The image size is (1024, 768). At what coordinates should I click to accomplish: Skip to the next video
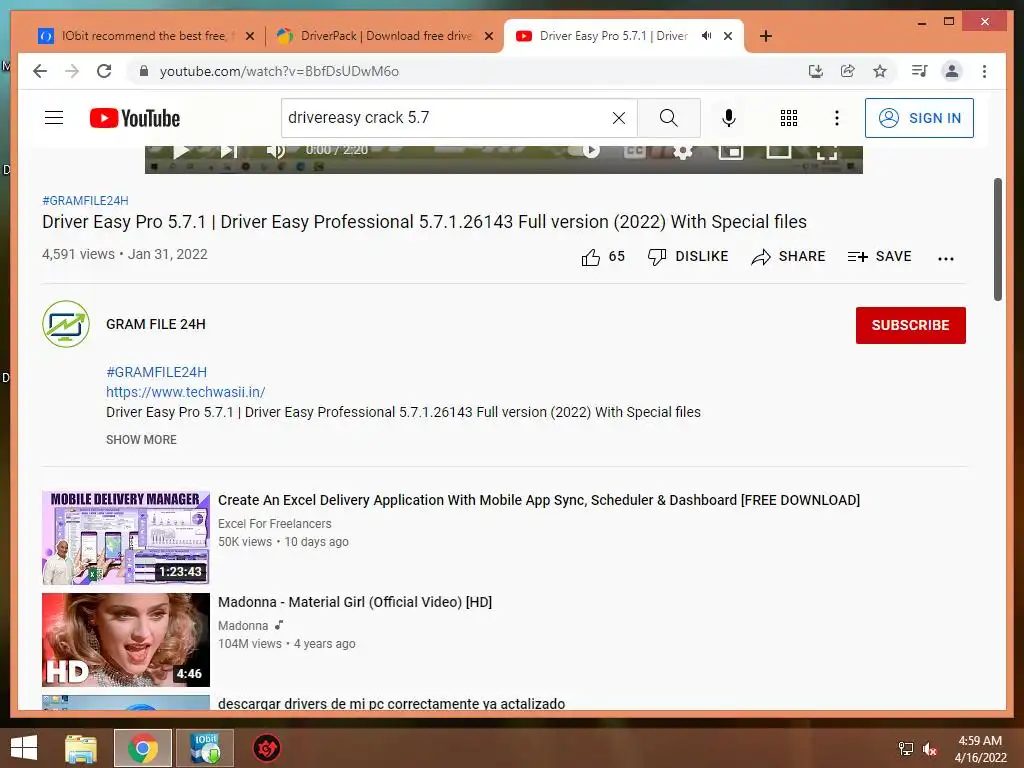pyautogui.click(x=228, y=151)
